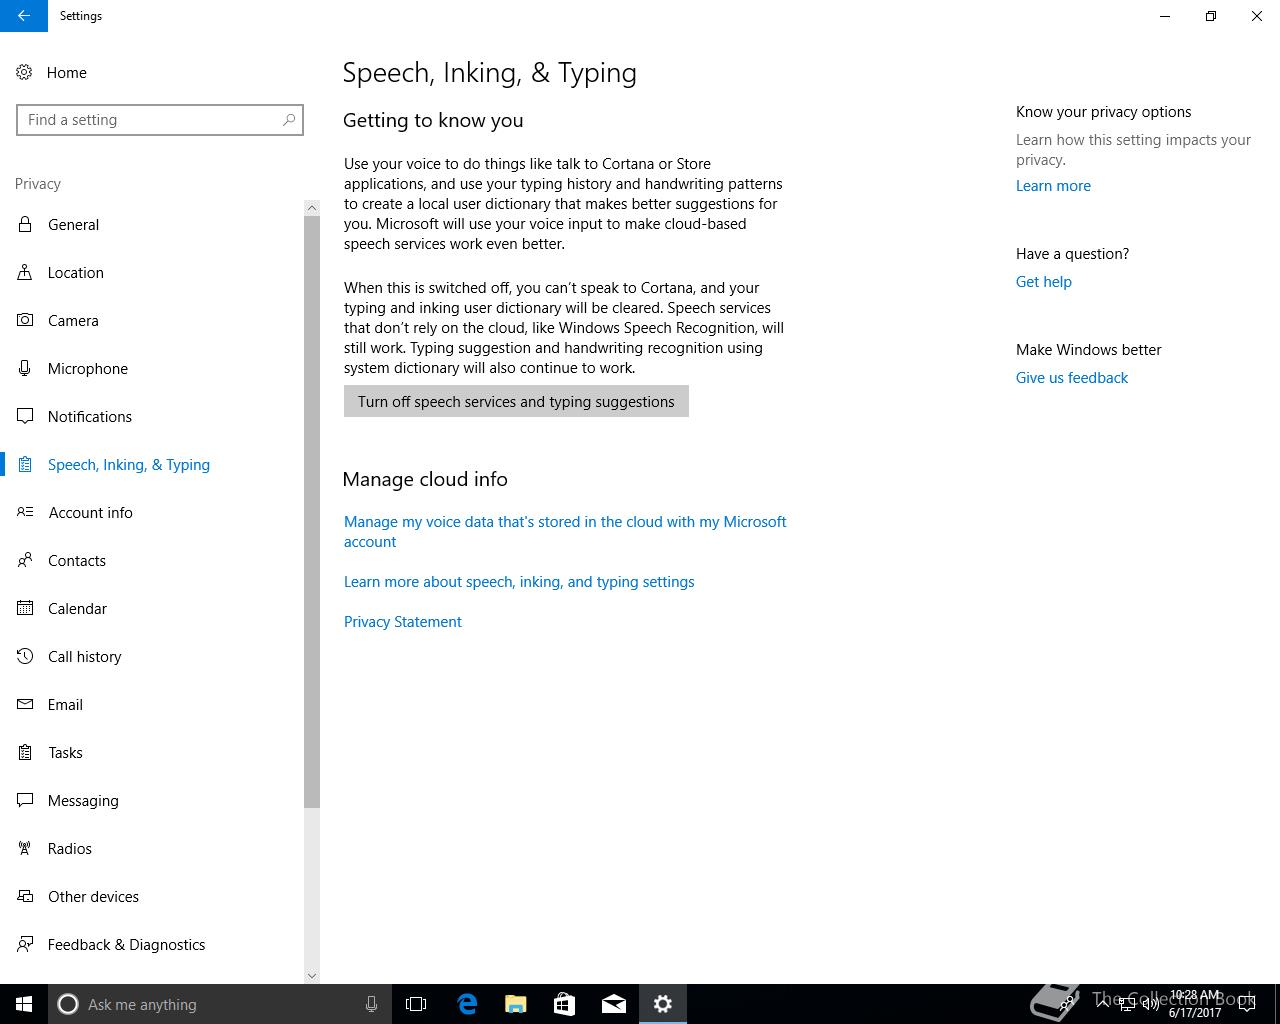The width and height of the screenshot is (1280, 1024).
Task: Click the sidebar scrollbar up arrow
Action: coord(312,208)
